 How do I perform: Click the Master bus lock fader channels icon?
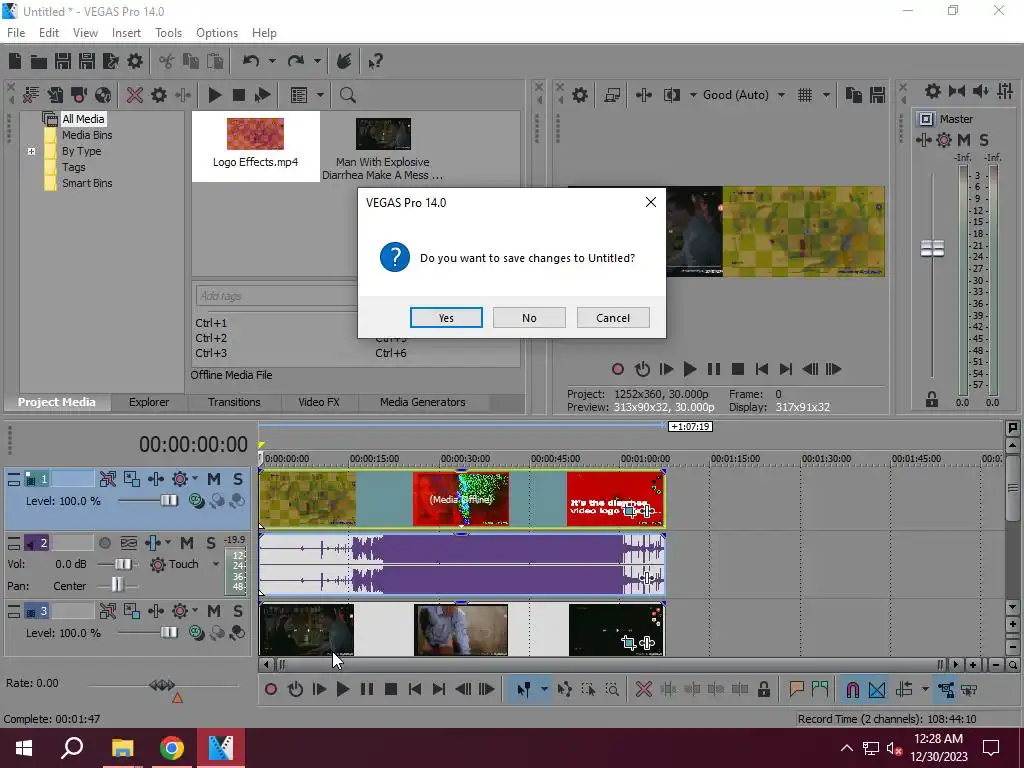click(932, 399)
